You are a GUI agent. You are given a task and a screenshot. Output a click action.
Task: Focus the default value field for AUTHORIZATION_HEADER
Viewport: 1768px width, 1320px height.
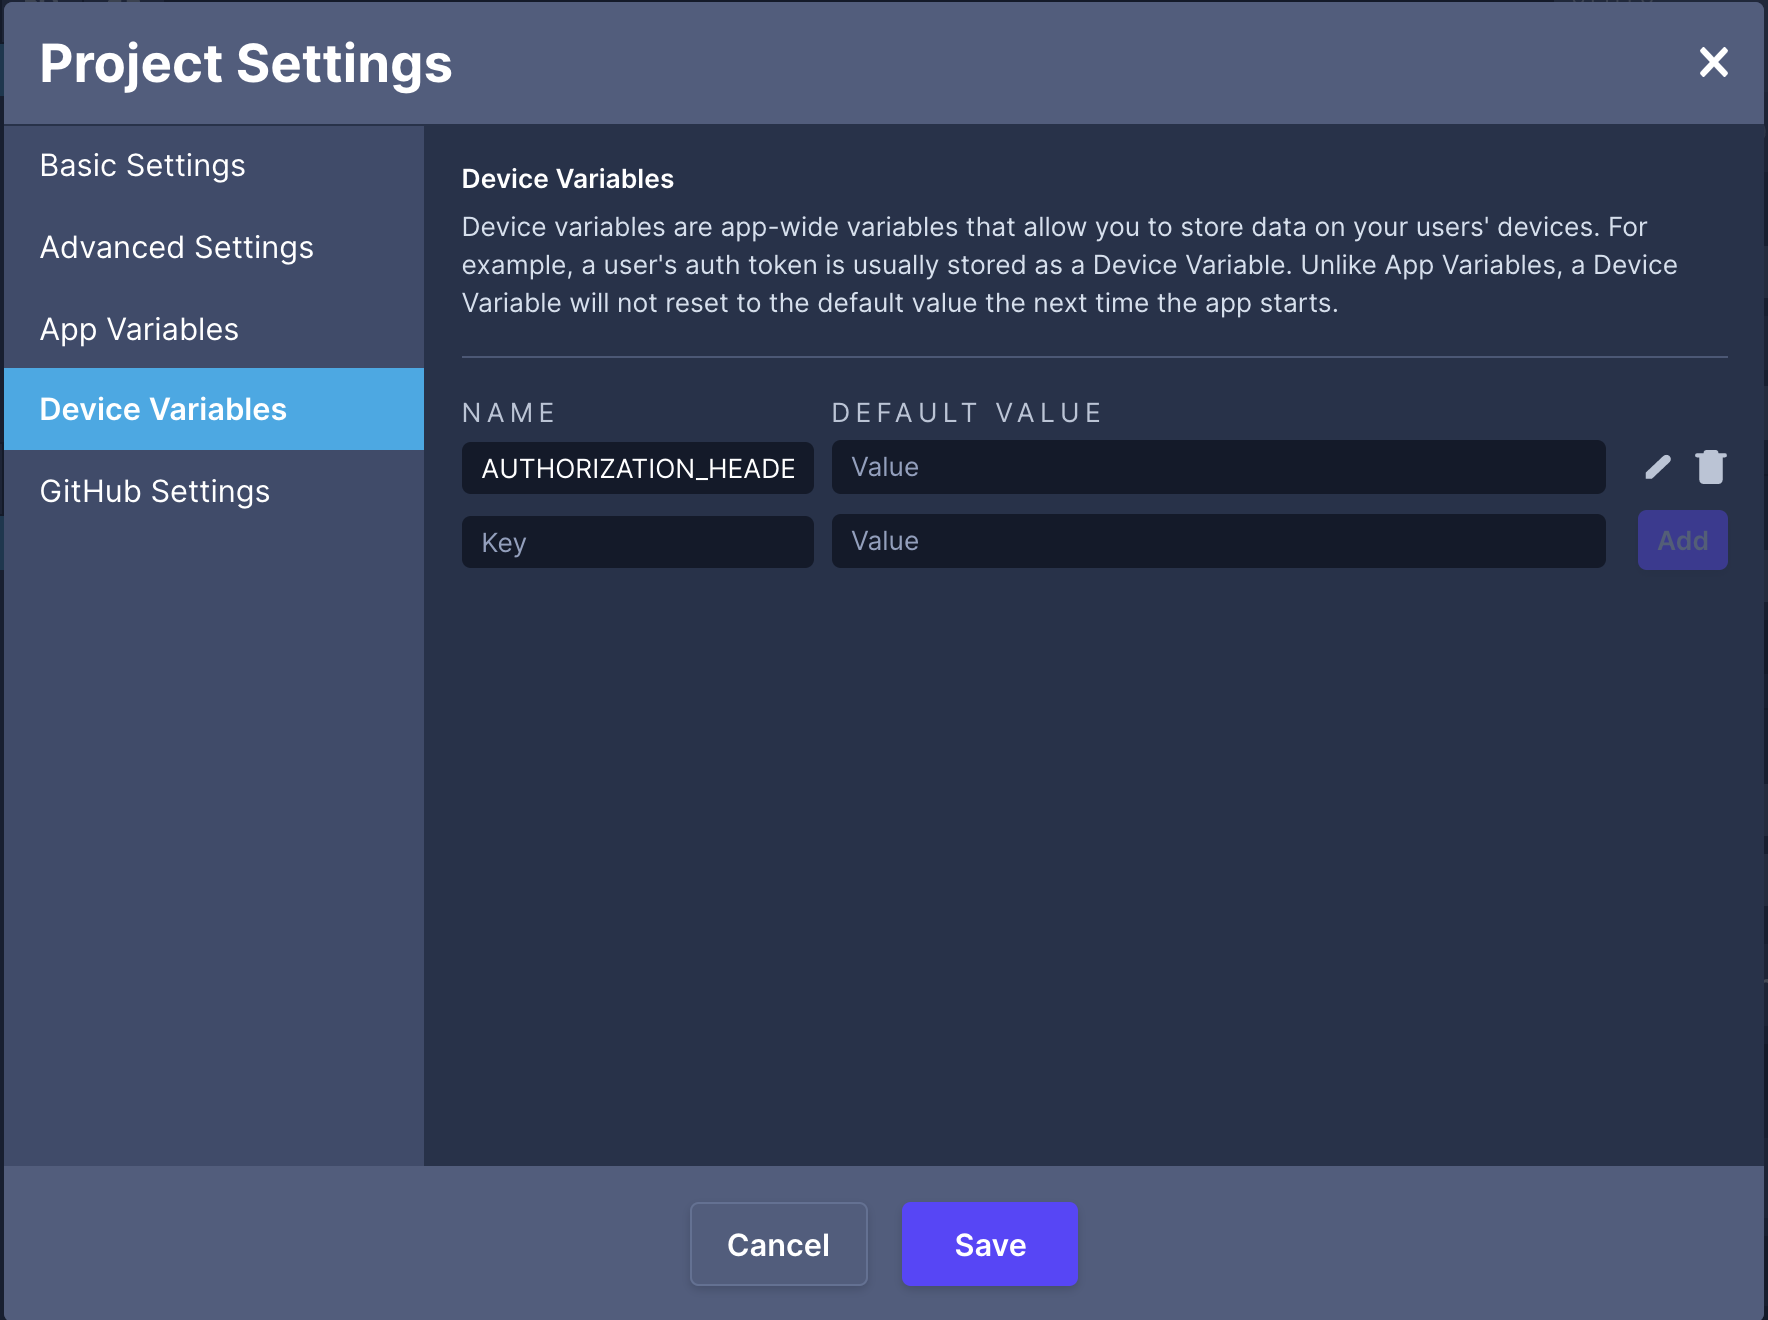tap(1219, 467)
